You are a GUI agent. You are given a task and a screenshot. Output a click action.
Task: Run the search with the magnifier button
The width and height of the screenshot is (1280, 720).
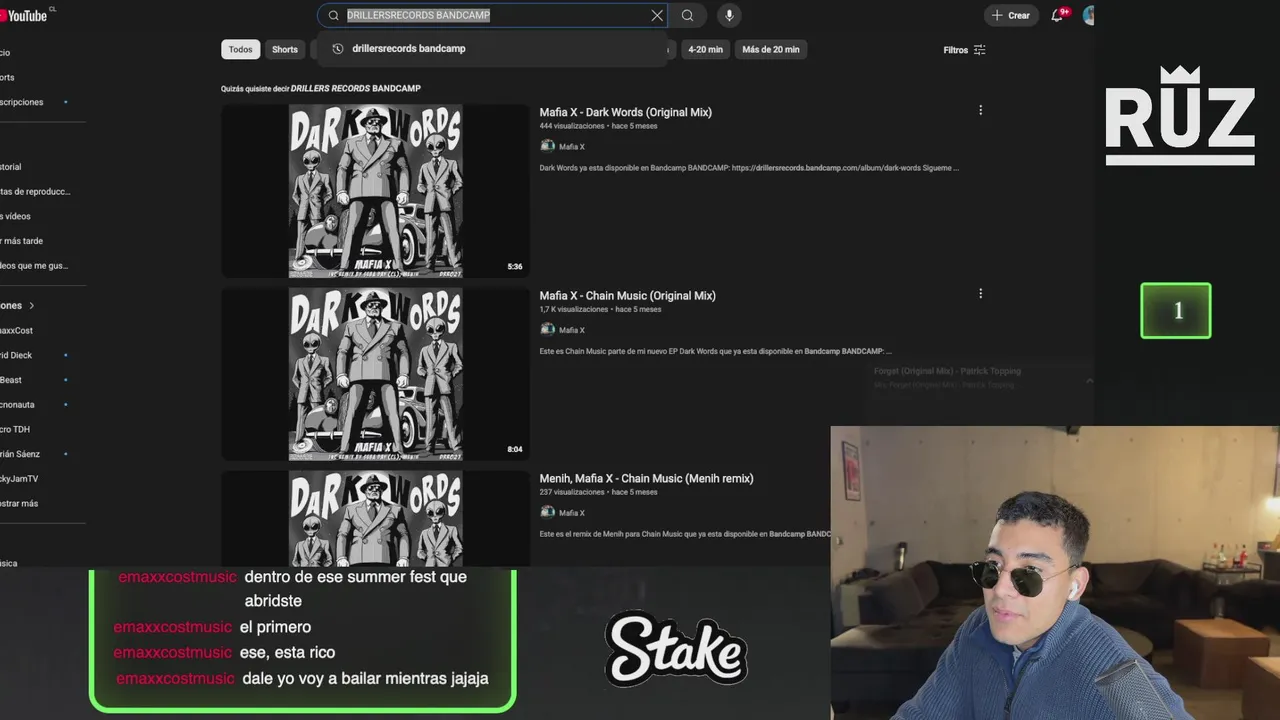click(x=687, y=15)
